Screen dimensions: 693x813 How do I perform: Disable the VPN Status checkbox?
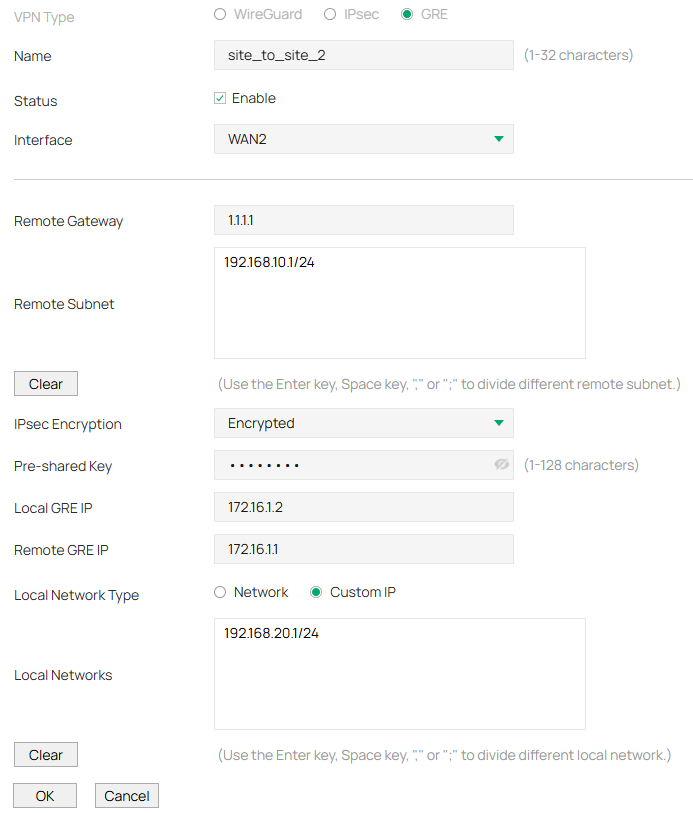pyautogui.click(x=219, y=98)
